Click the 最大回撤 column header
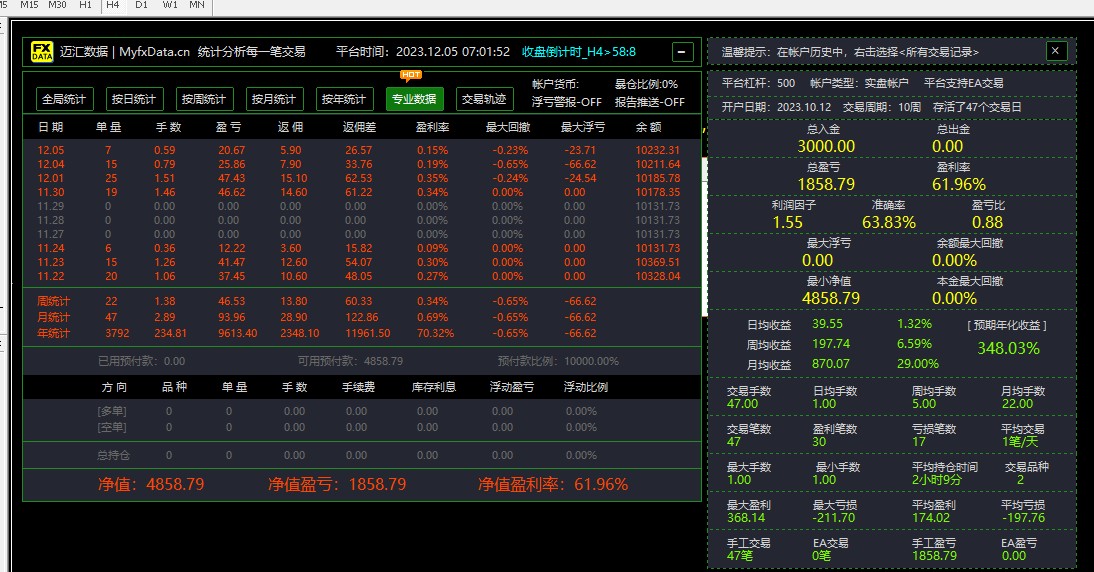This screenshot has width=1094, height=572. pyautogui.click(x=508, y=127)
